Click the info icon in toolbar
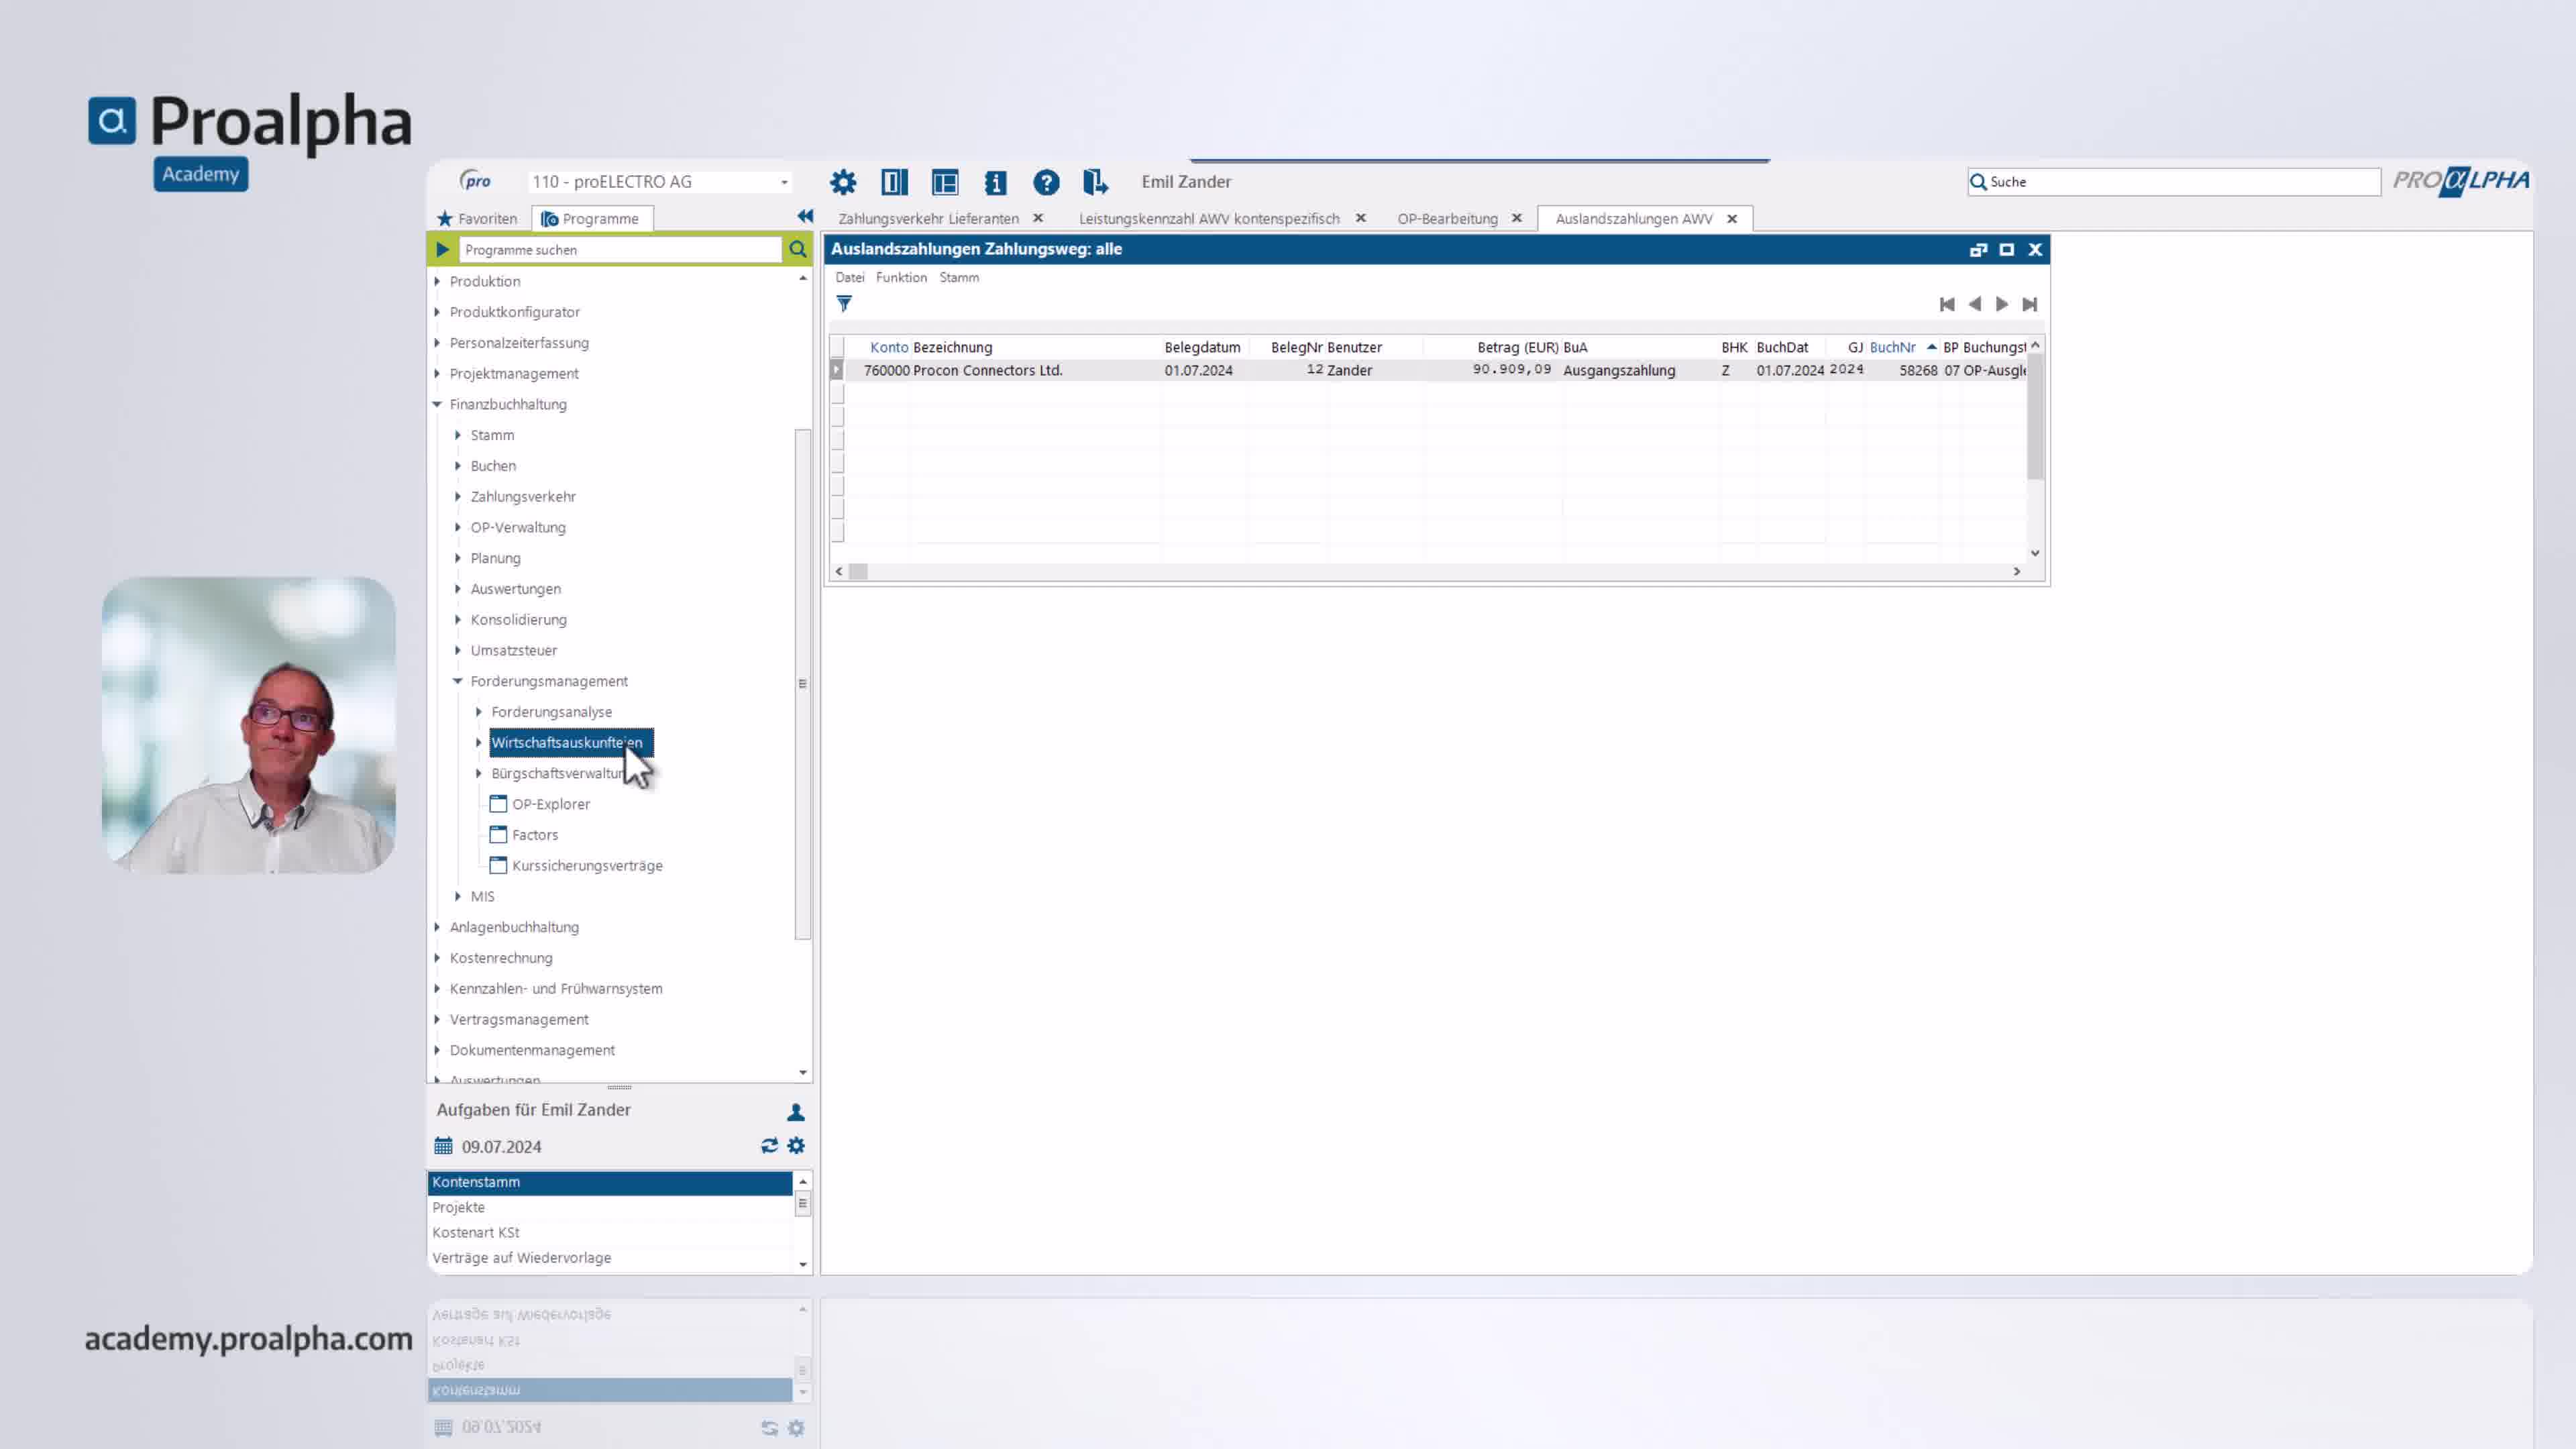 click(x=995, y=182)
